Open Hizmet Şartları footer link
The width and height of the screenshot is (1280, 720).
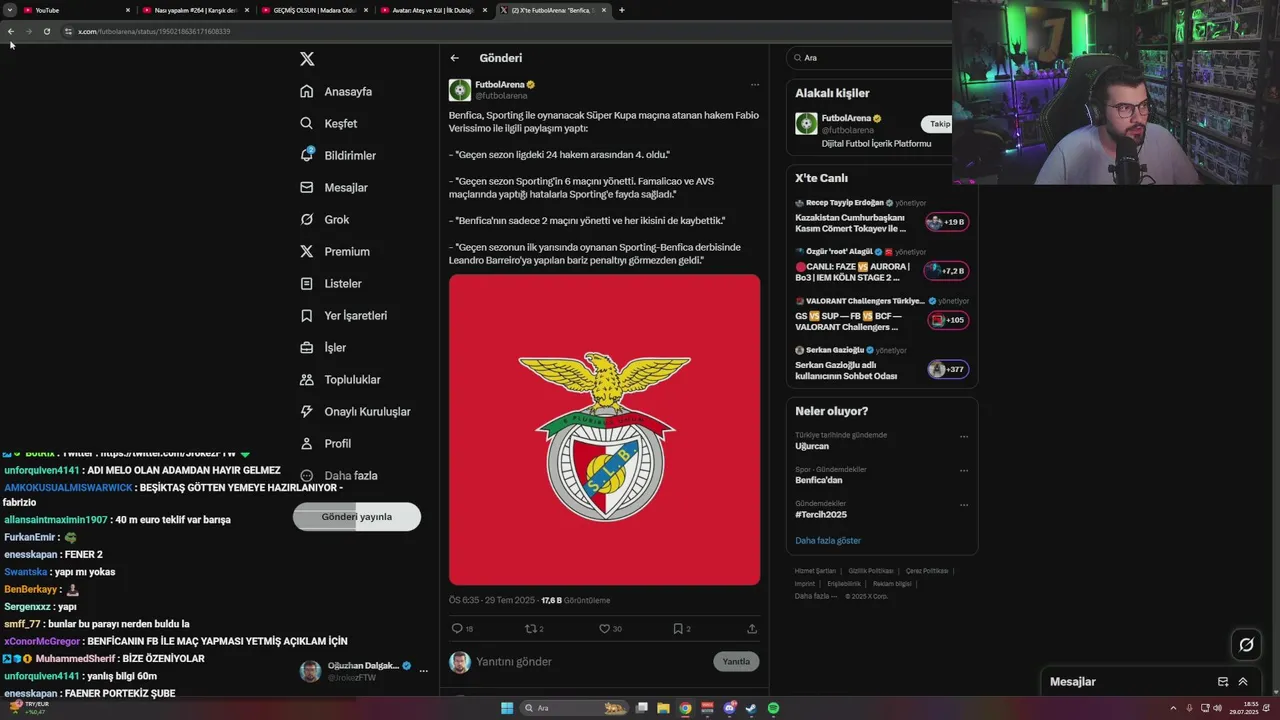point(815,571)
